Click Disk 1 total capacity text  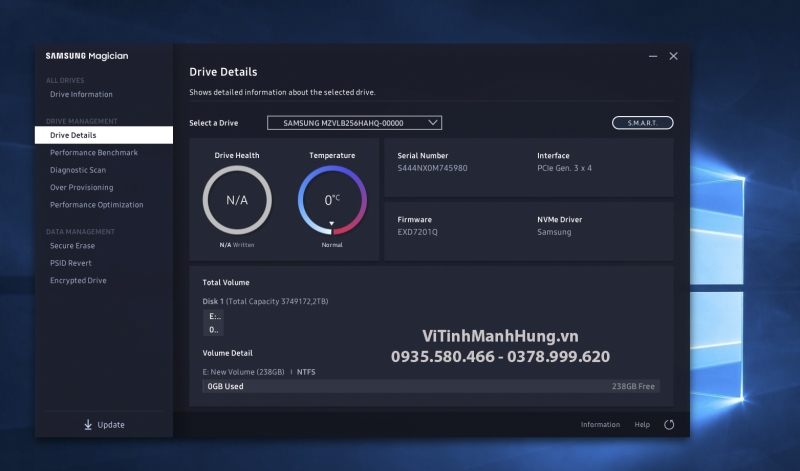(265, 302)
